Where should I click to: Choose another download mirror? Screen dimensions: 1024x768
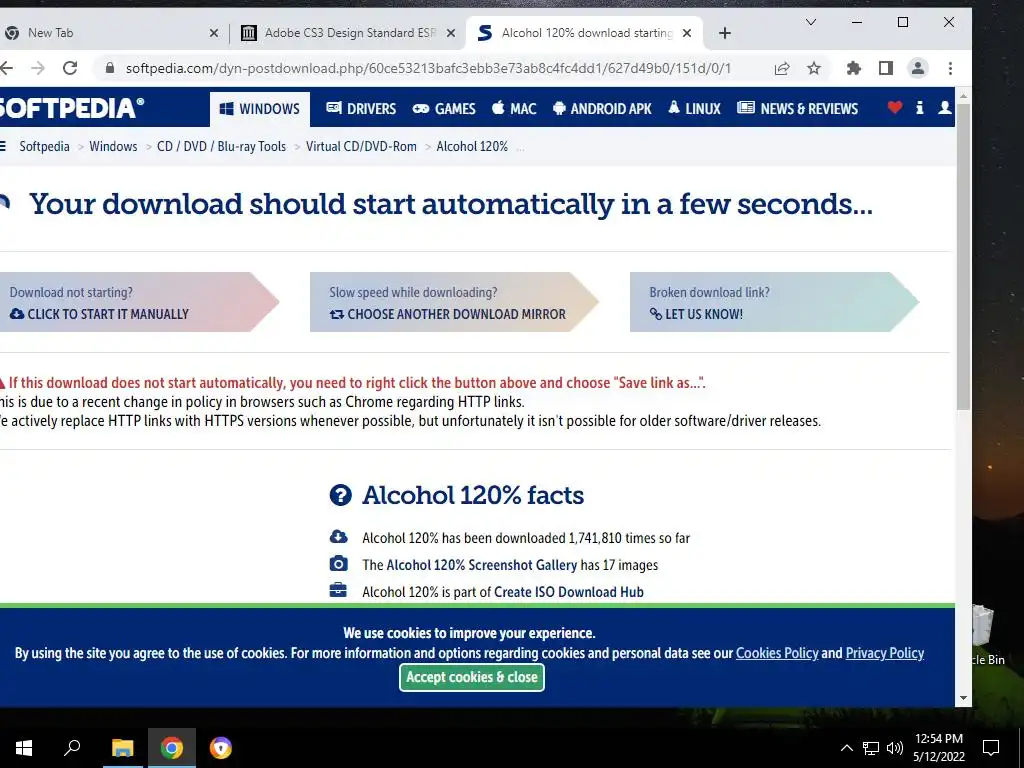pos(454,302)
